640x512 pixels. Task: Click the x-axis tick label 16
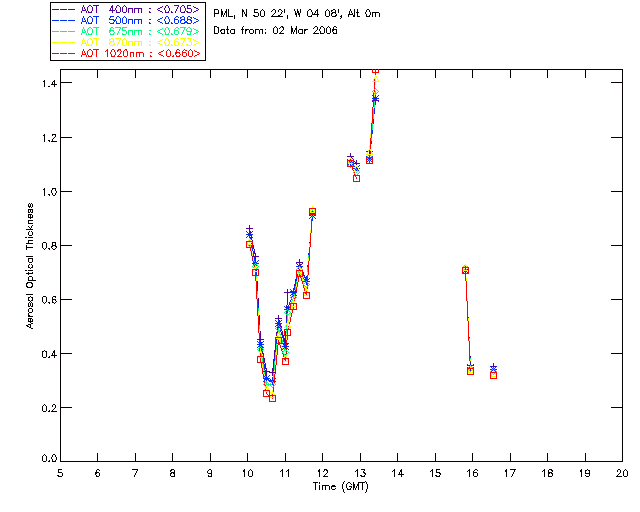pyautogui.click(x=473, y=474)
